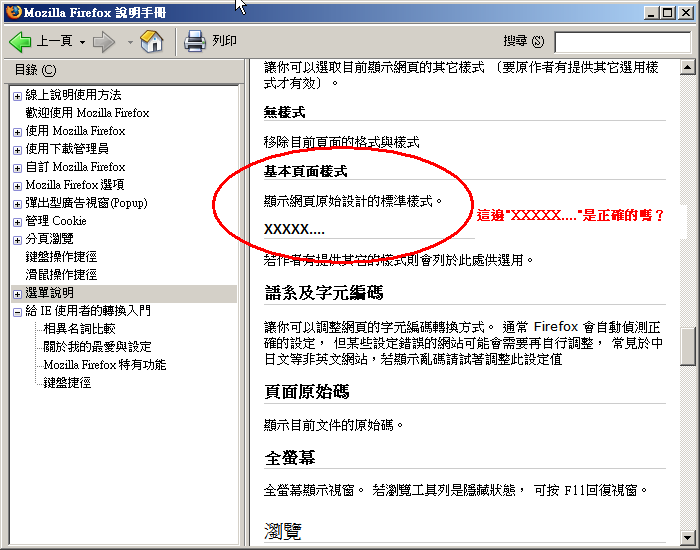The image size is (700, 550).
Task: Open Mozilla Firefox 特有功能 subtopic
Action: (105, 365)
